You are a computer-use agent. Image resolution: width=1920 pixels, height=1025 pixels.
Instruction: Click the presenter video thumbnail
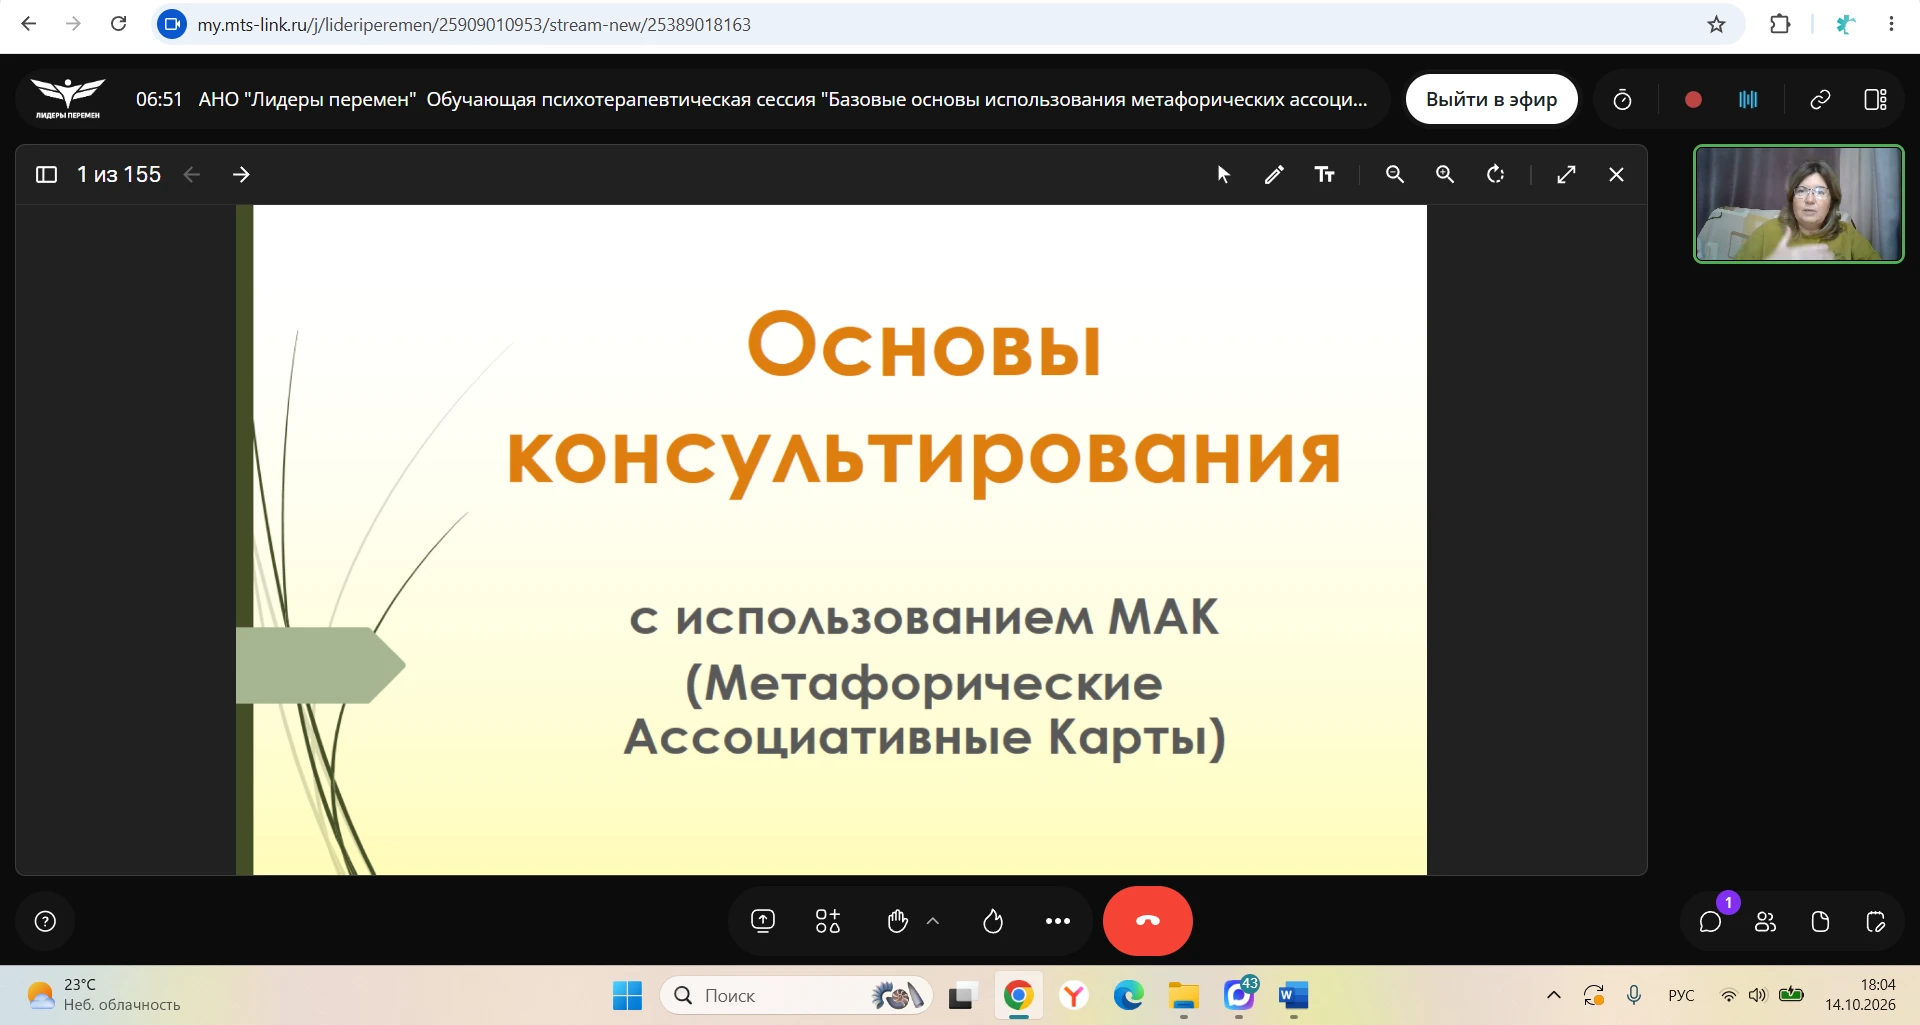click(x=1798, y=204)
